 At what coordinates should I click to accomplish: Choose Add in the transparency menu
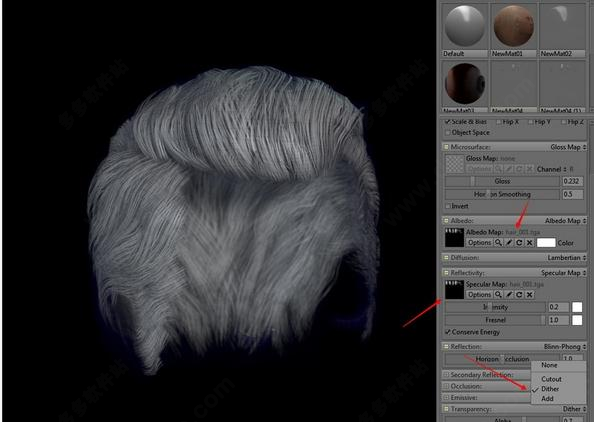pos(558,399)
